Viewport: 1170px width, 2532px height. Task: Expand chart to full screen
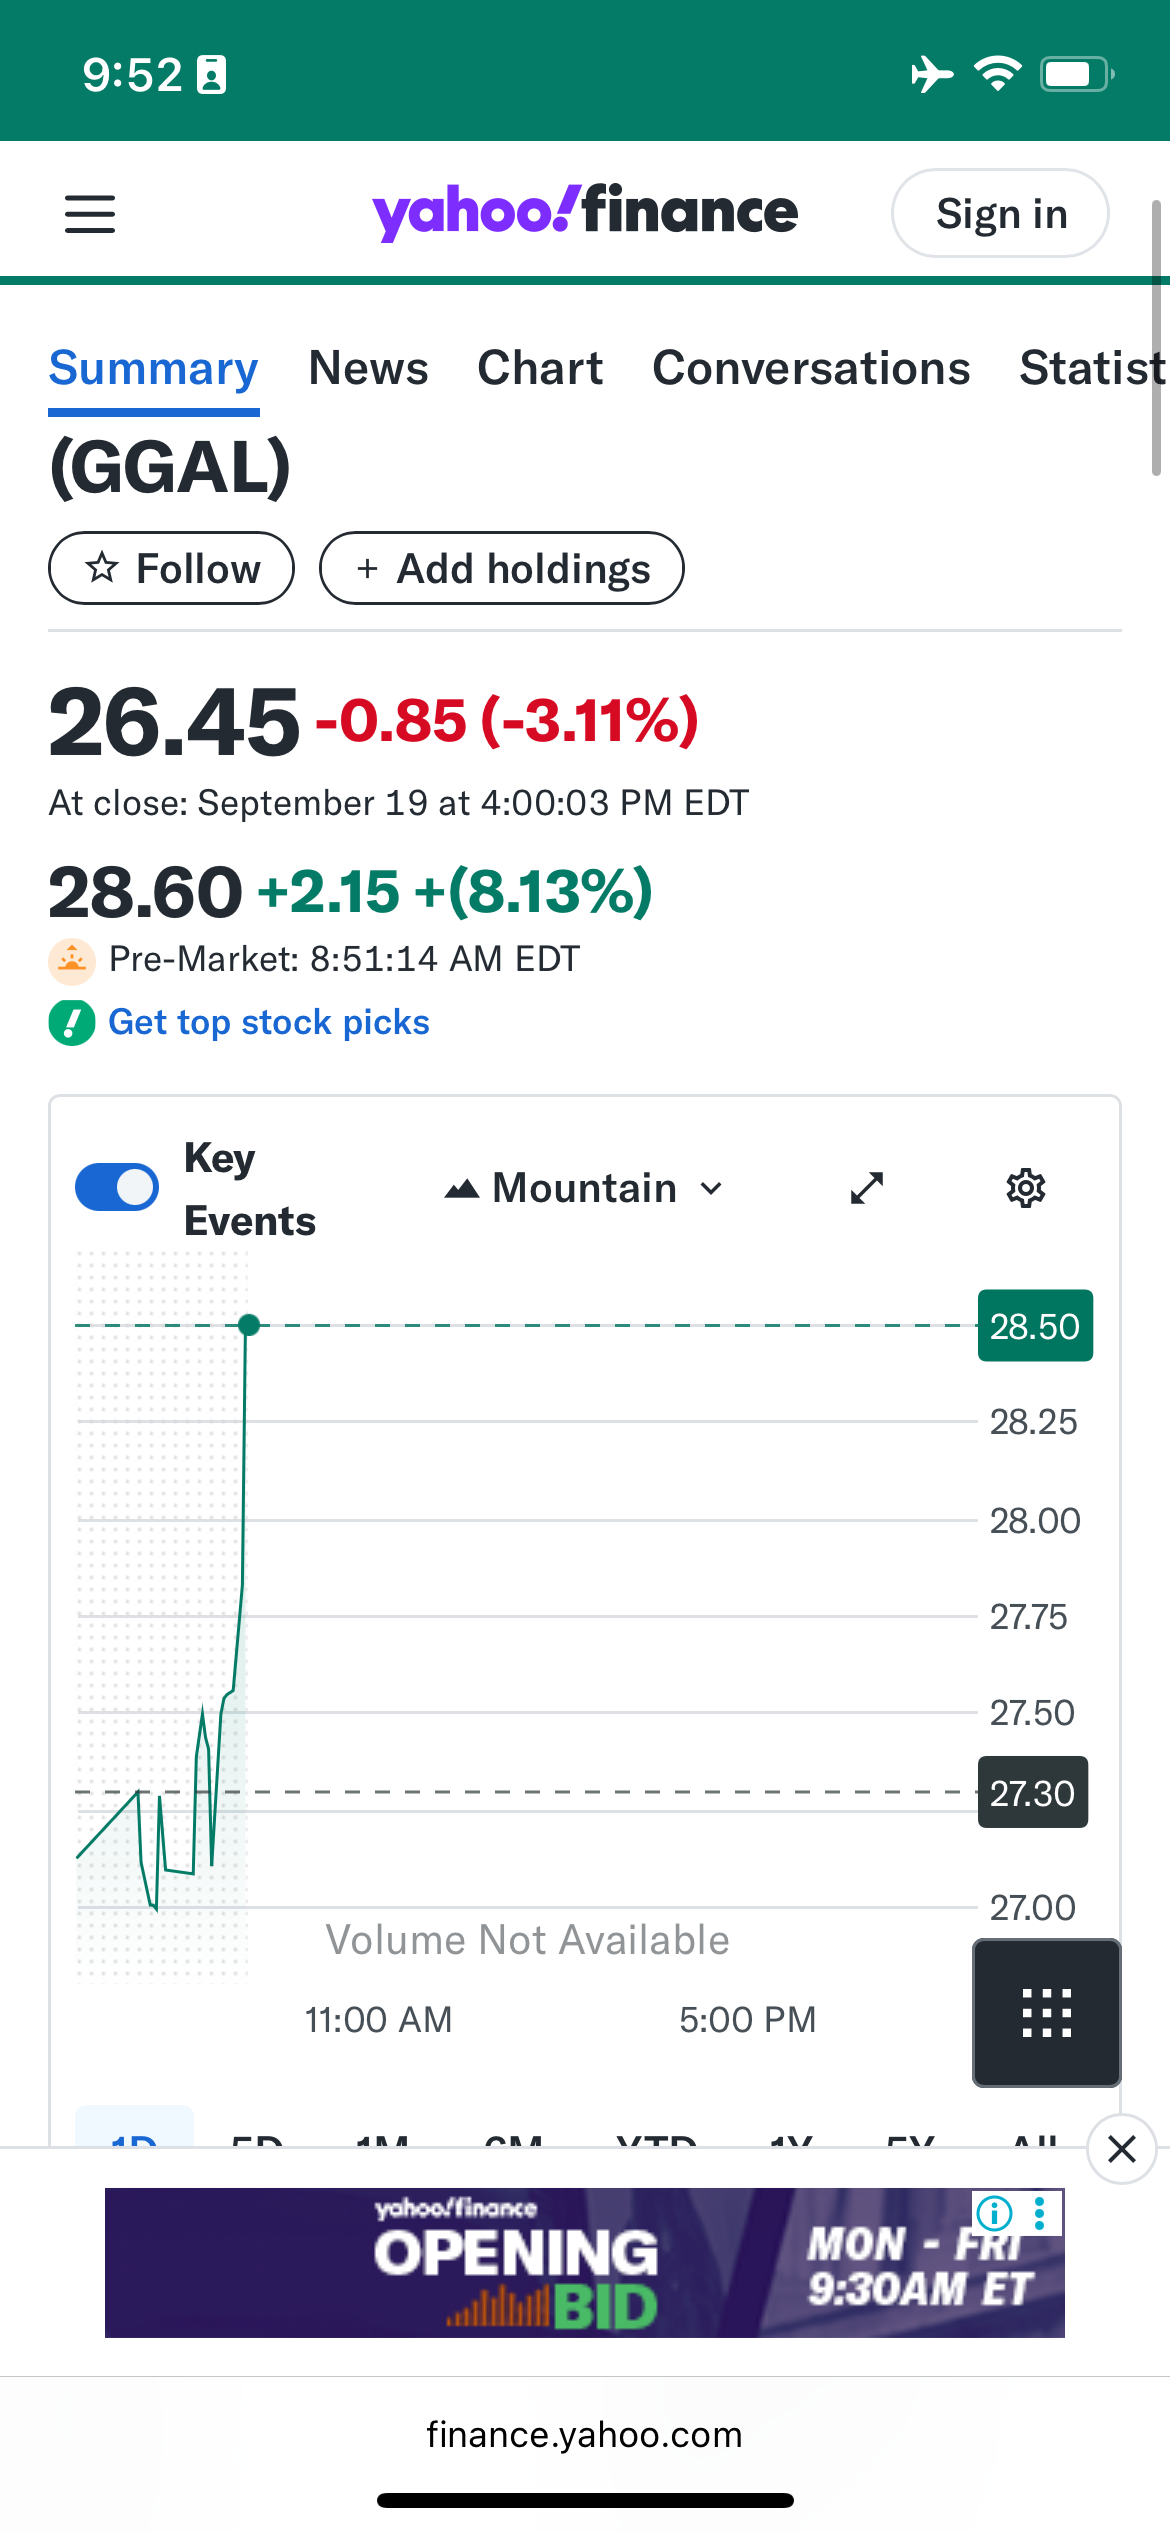[867, 1188]
